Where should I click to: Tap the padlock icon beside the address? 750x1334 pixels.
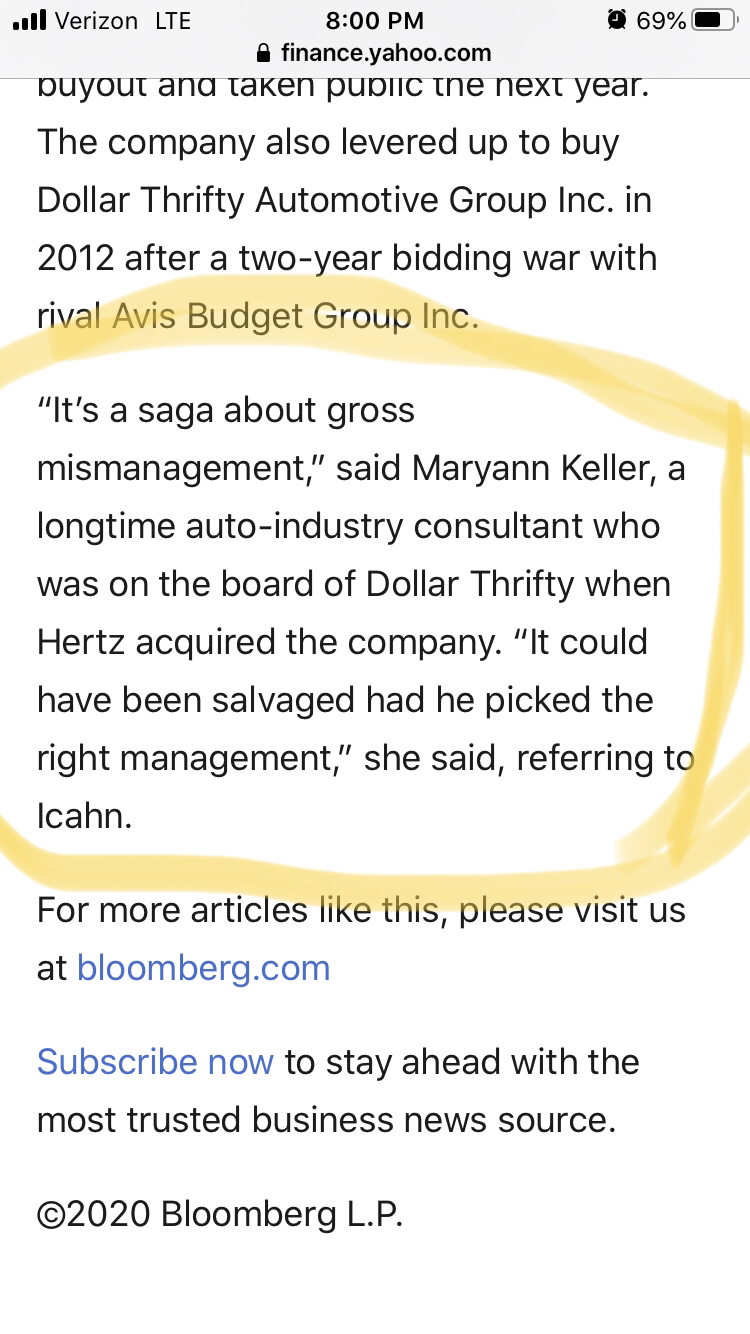point(264,53)
